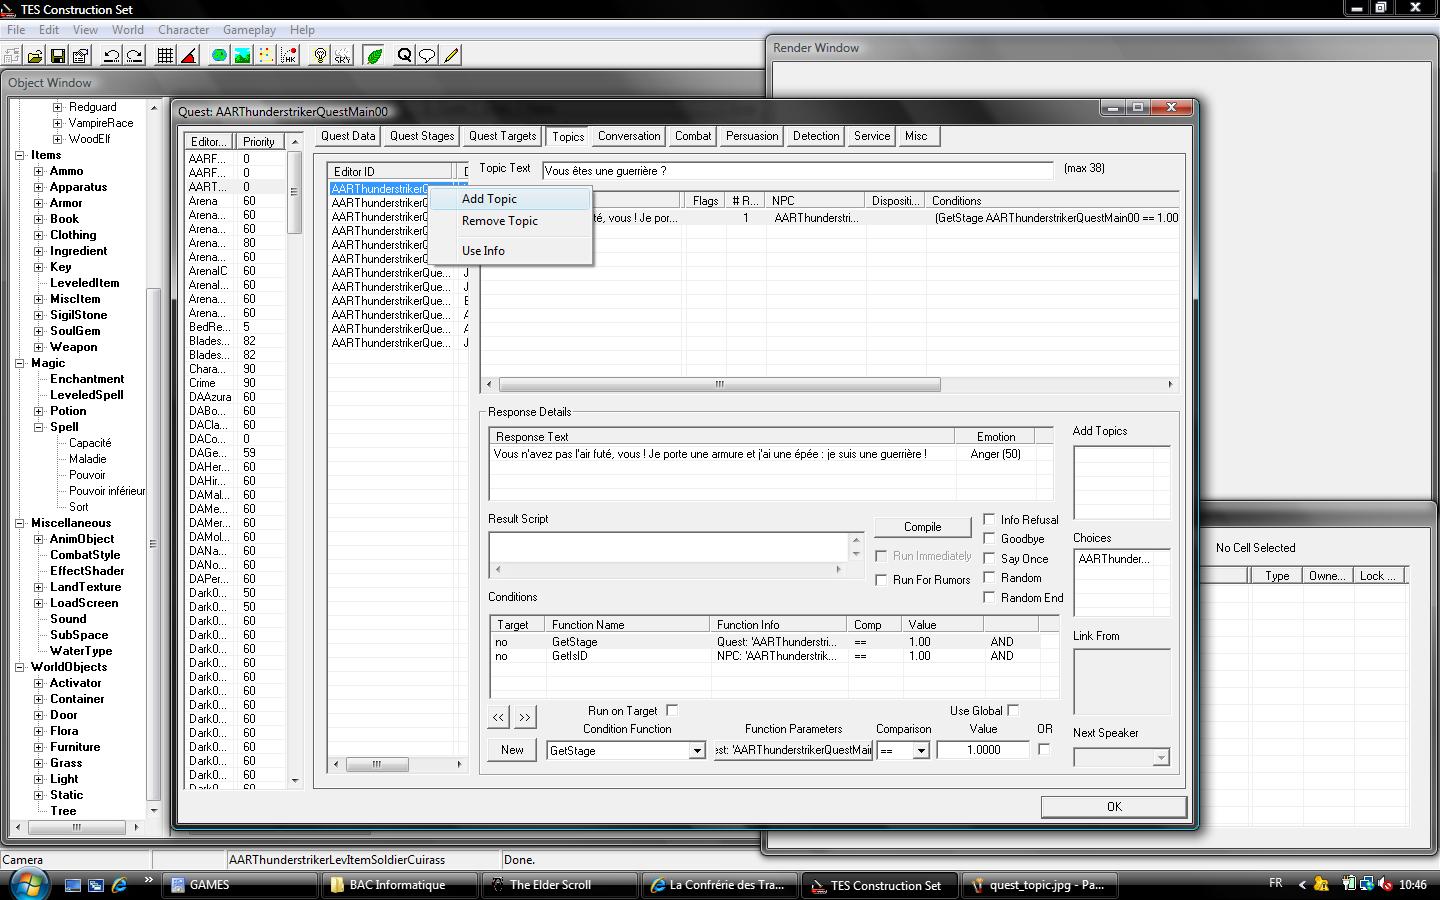Viewport: 1440px width, 900px height.
Task: Tick the Use Global checkbox
Action: click(x=1013, y=710)
